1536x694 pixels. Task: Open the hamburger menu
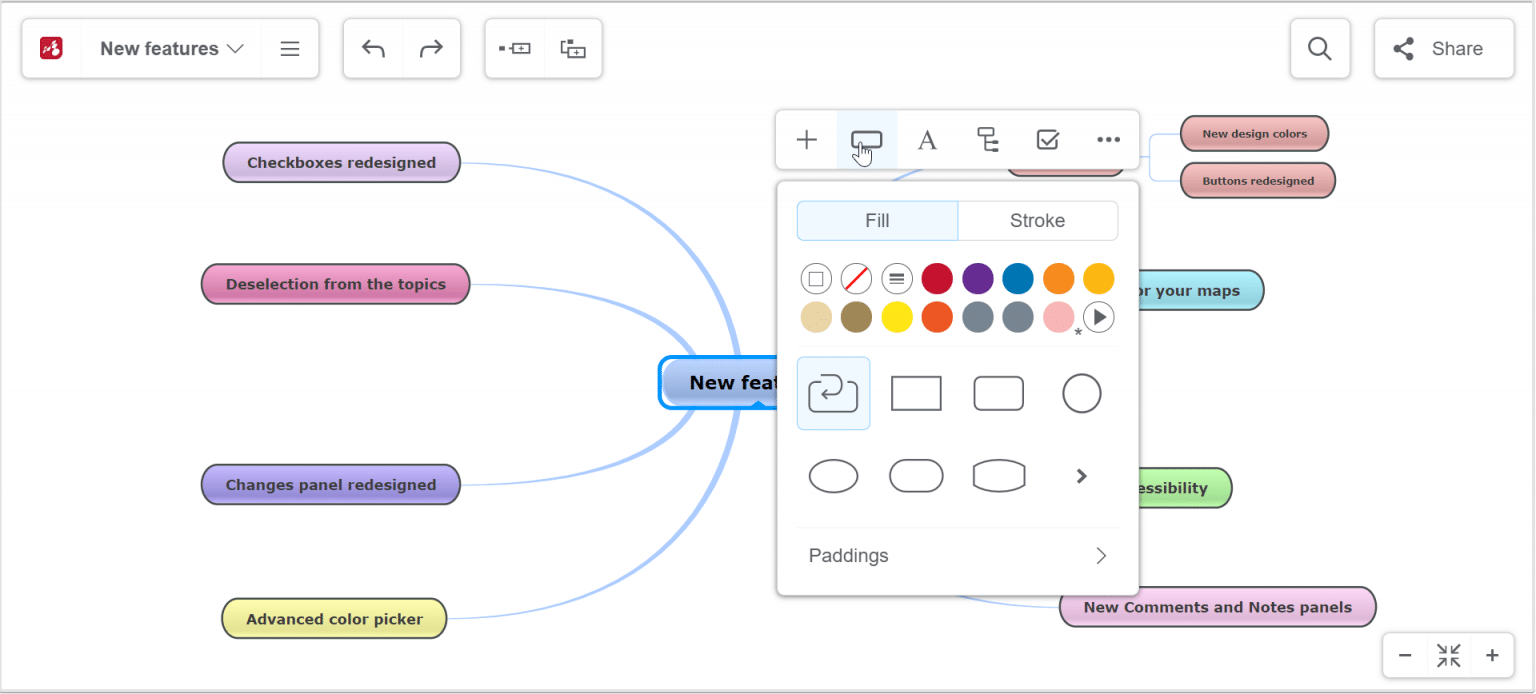290,48
